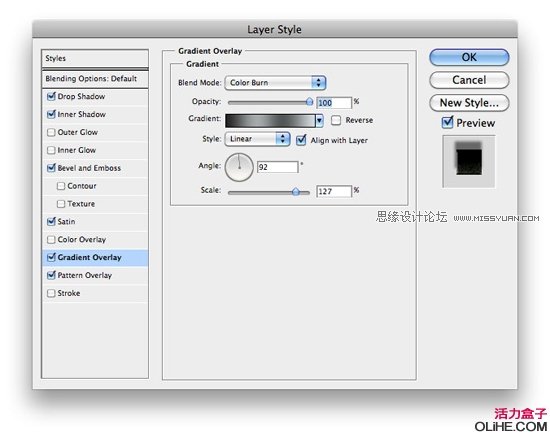
Task: Uncheck Bevel and Emboss checkbox
Action: [51, 168]
